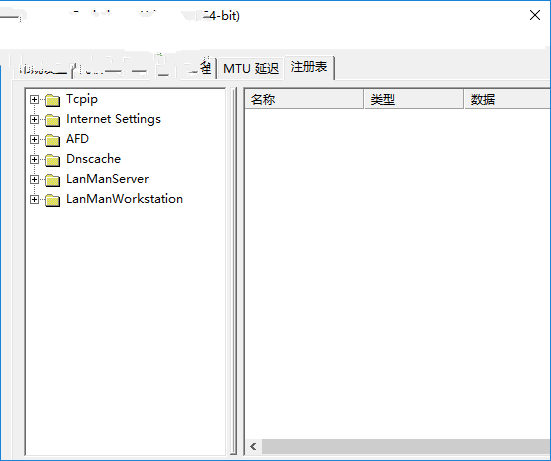Click the 名称 column header
The image size is (551, 461).
(x=304, y=99)
